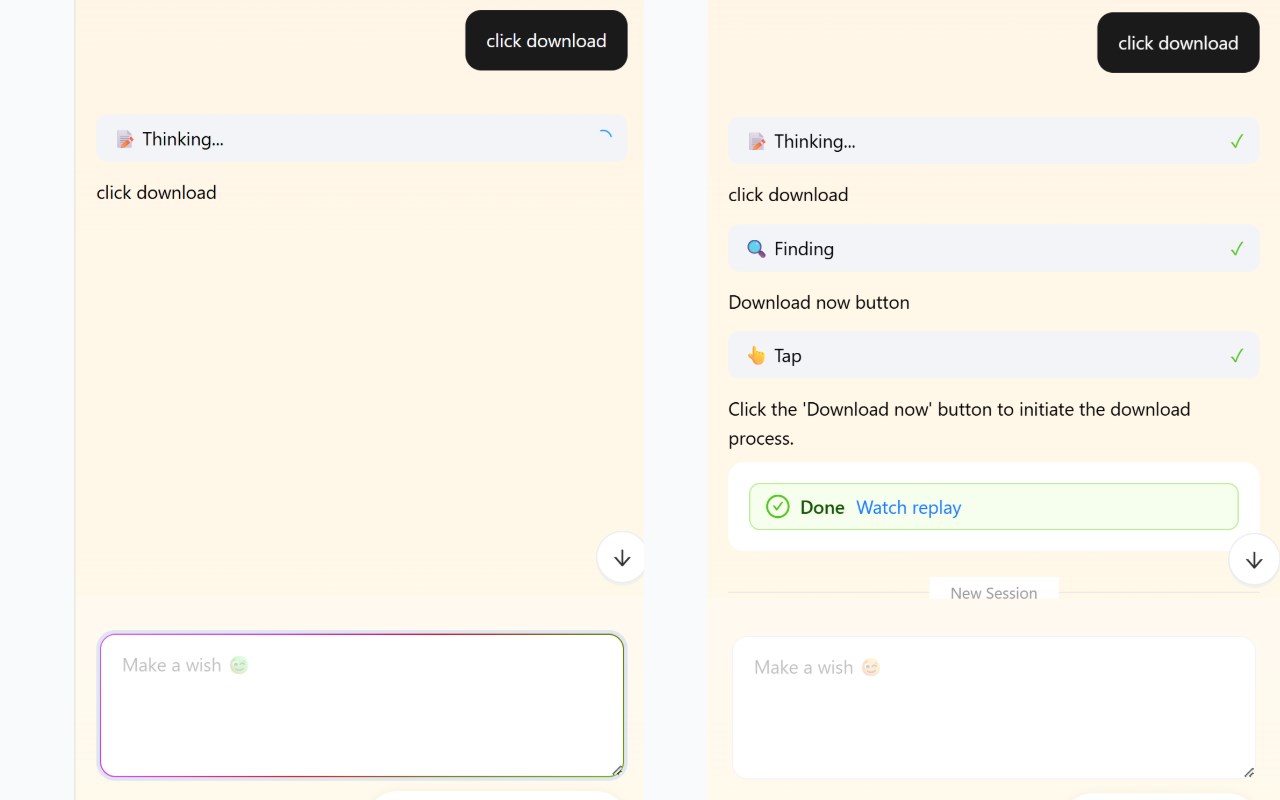Click the "Make a wish" text area in the left panel
The image size is (1280, 800).
362,705
